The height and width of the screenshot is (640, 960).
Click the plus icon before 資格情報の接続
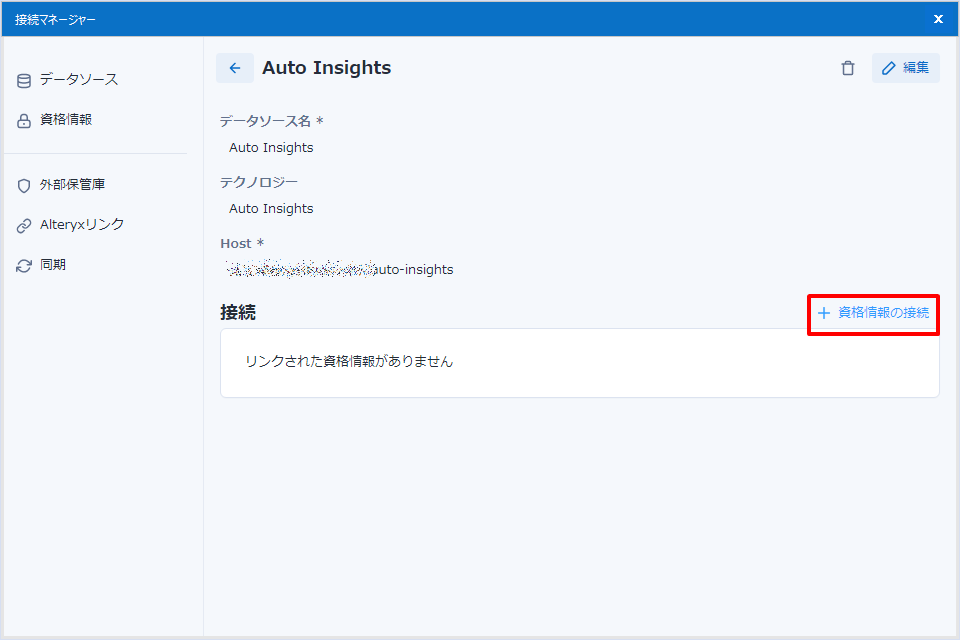coord(824,313)
